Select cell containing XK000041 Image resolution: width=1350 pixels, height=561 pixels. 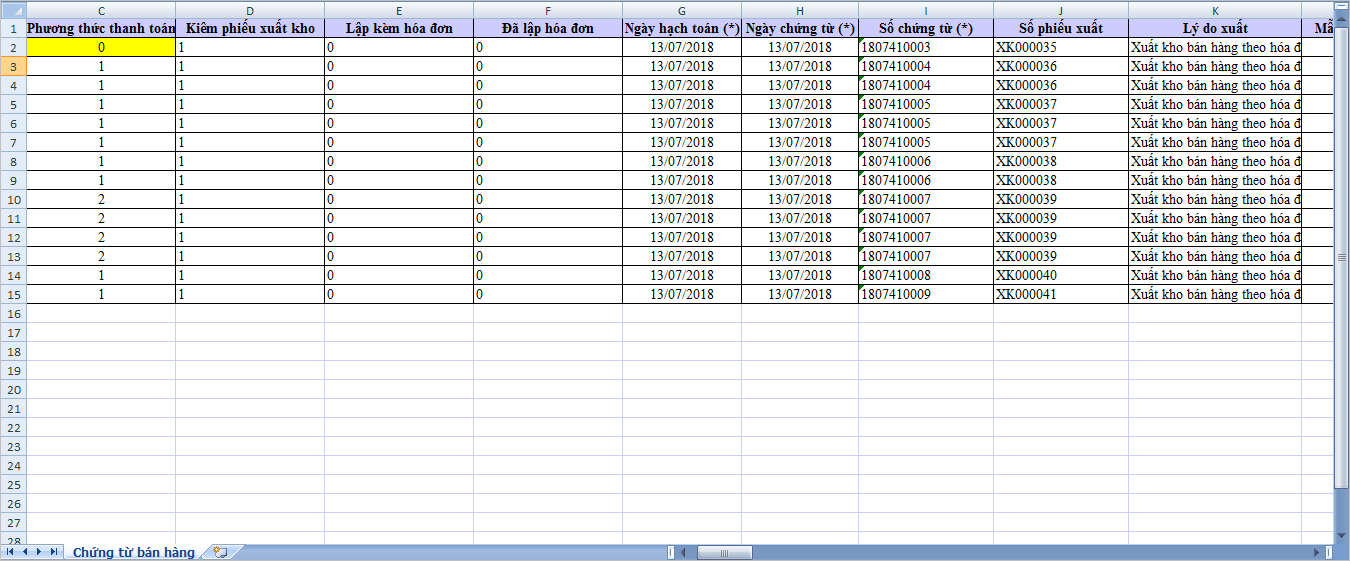click(1060, 294)
